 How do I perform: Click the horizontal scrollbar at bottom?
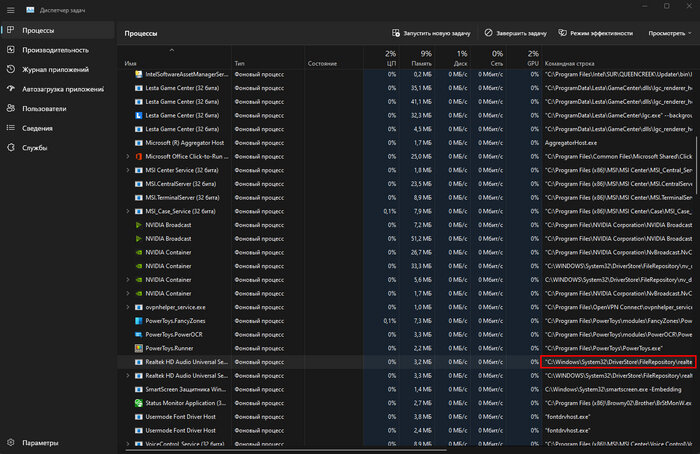click(x=286, y=450)
